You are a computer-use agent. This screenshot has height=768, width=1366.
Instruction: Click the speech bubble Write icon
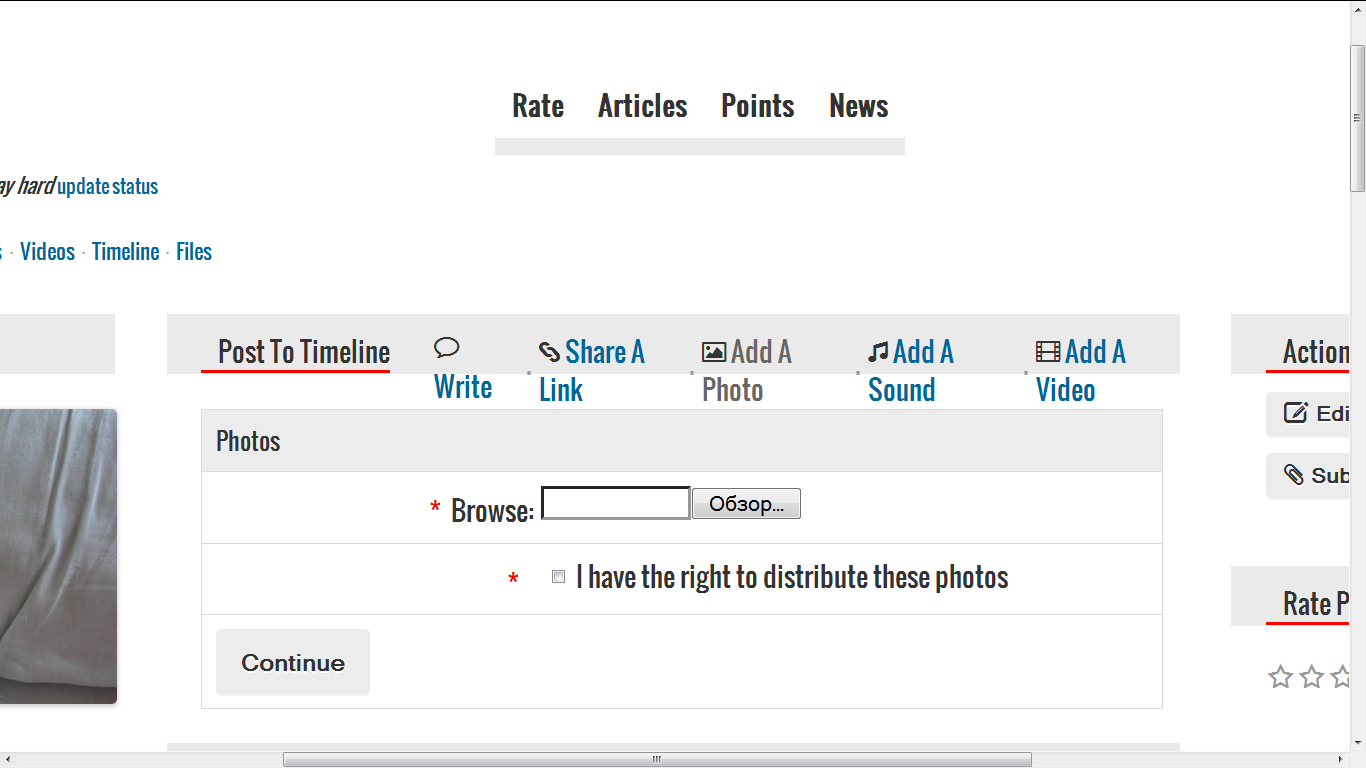[x=446, y=347]
